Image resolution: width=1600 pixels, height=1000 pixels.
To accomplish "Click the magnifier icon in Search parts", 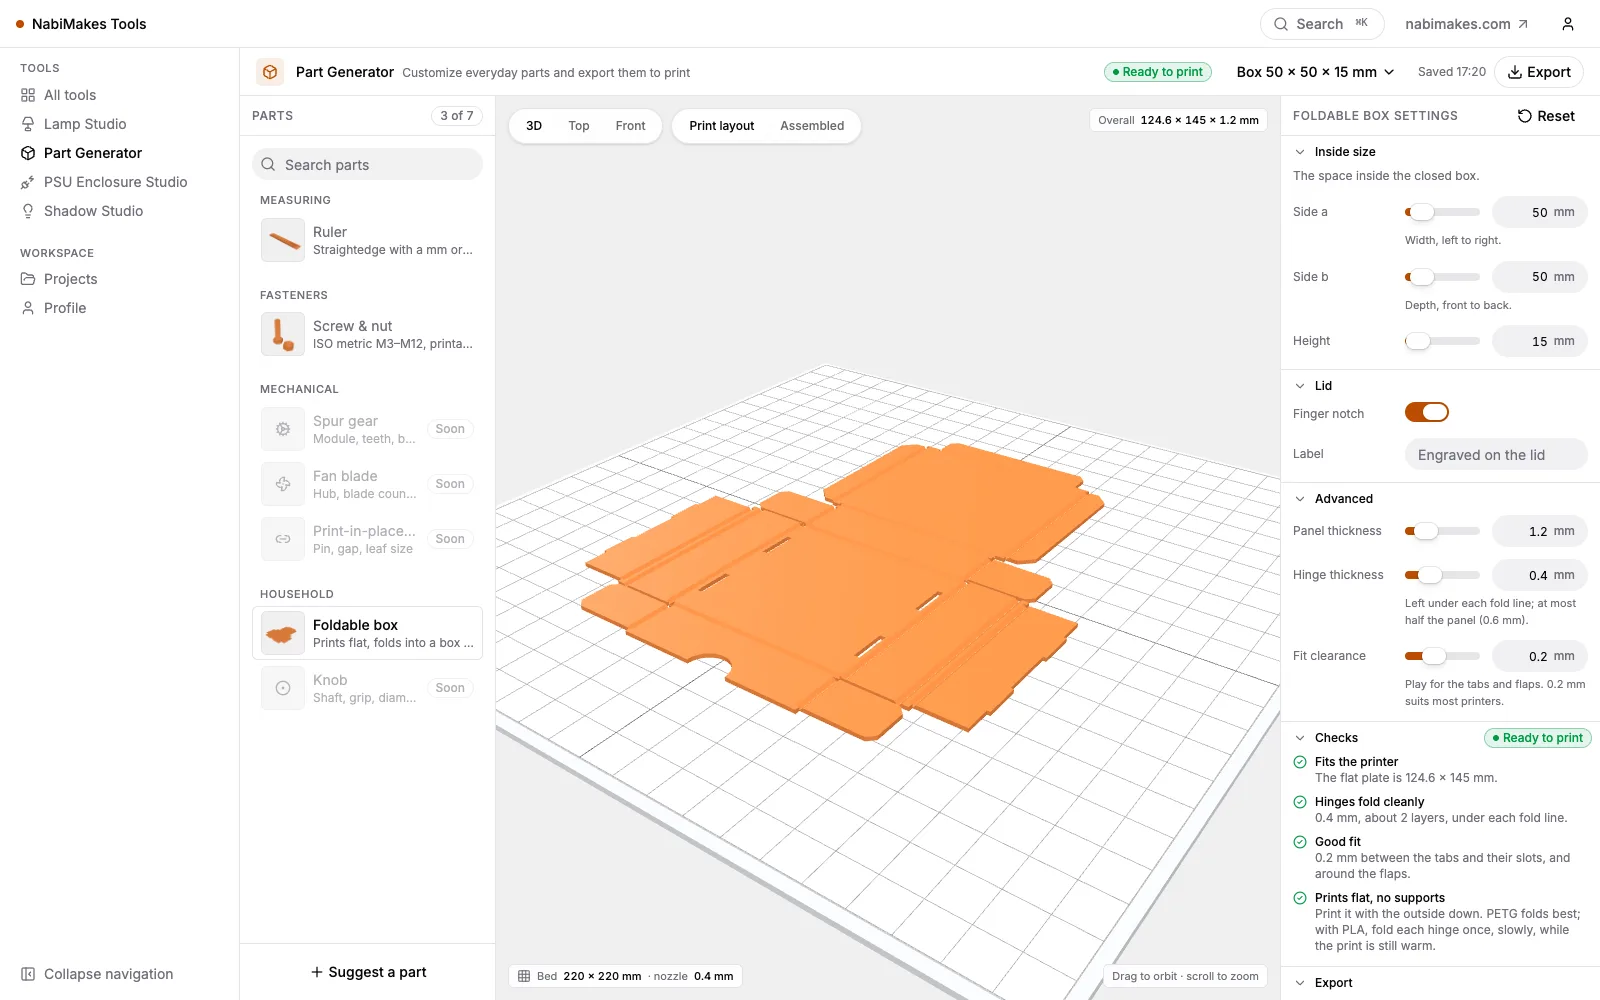I will pyautogui.click(x=268, y=164).
